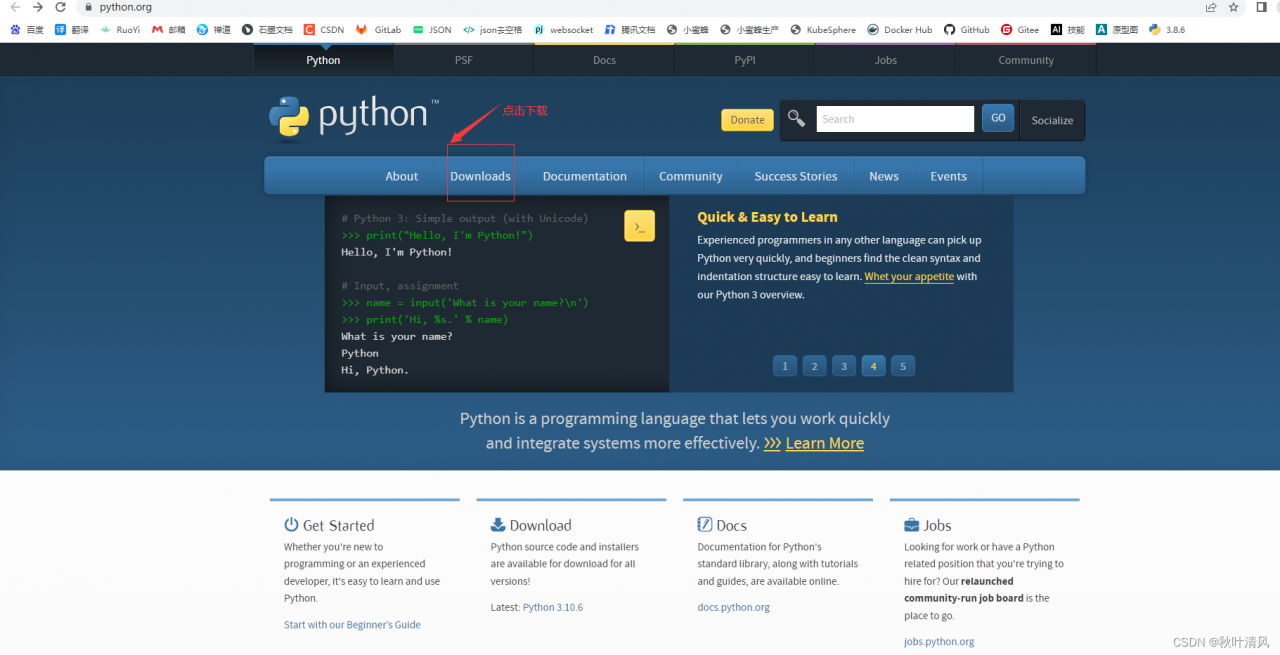The image size is (1280, 655).
Task: Focus the Search input field
Action: [x=895, y=119]
